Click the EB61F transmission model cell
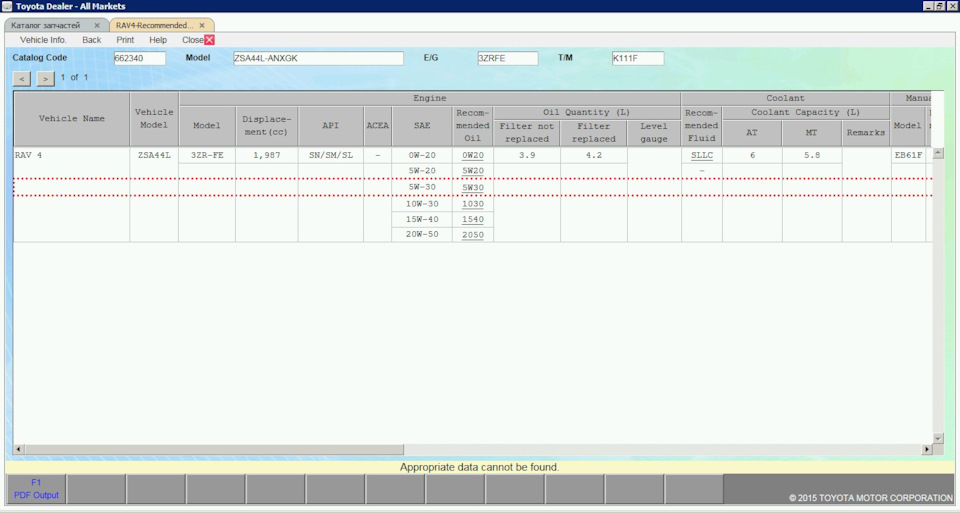 [x=908, y=155]
